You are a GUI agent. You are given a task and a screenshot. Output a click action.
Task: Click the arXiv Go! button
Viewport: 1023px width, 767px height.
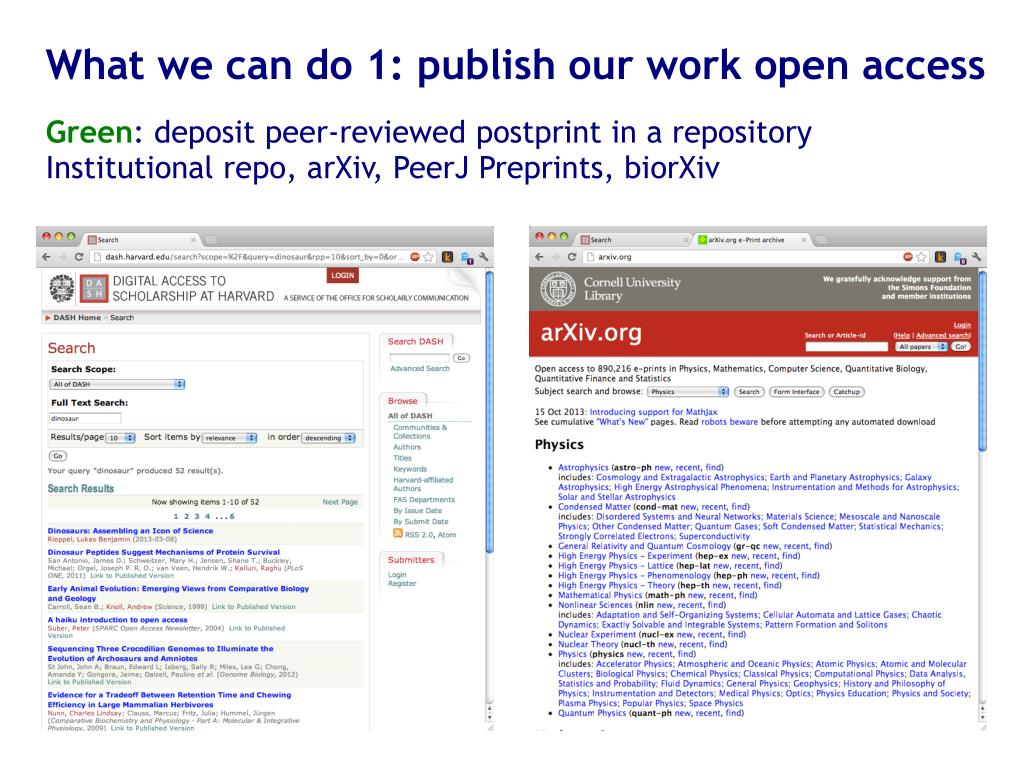(x=960, y=346)
